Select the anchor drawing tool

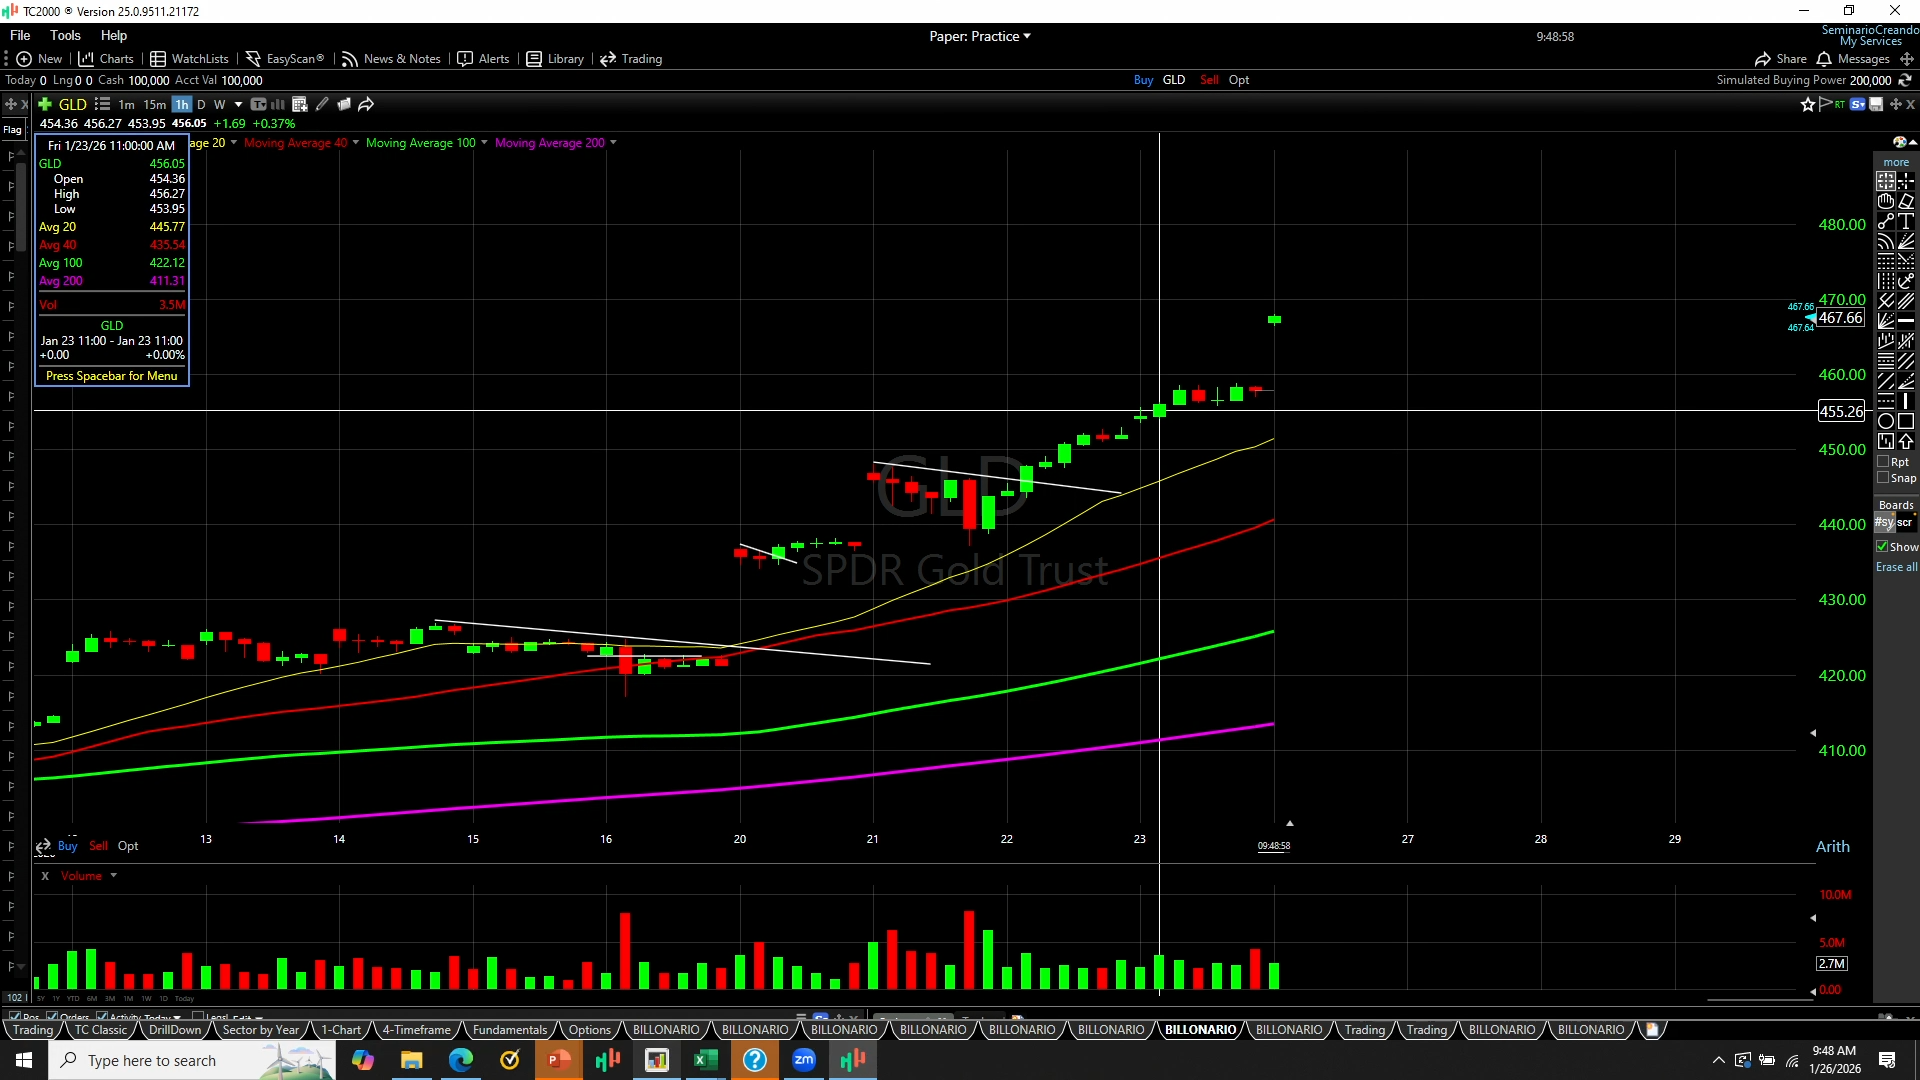1906,281
